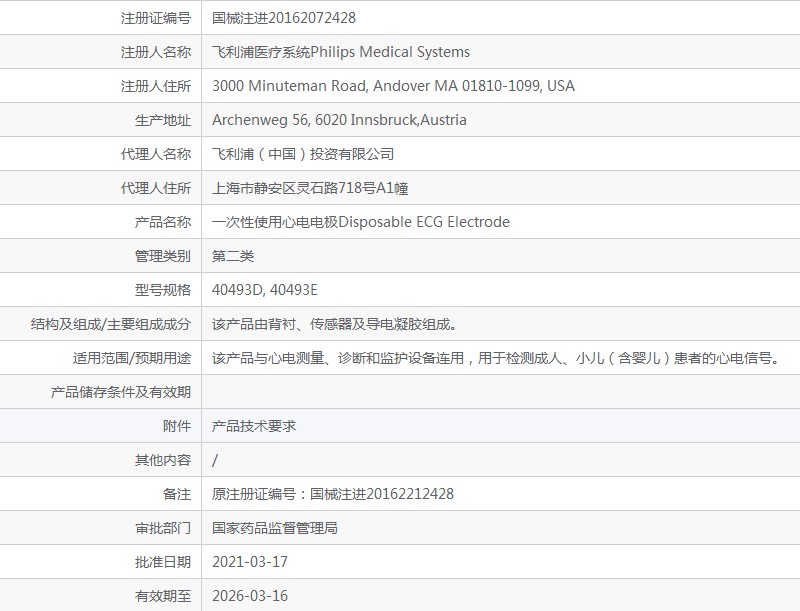Select the 生产地址 label

click(163, 120)
